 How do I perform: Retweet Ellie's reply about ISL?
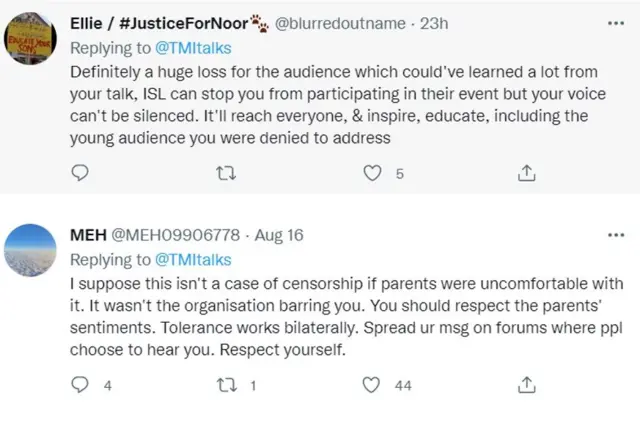[226, 173]
